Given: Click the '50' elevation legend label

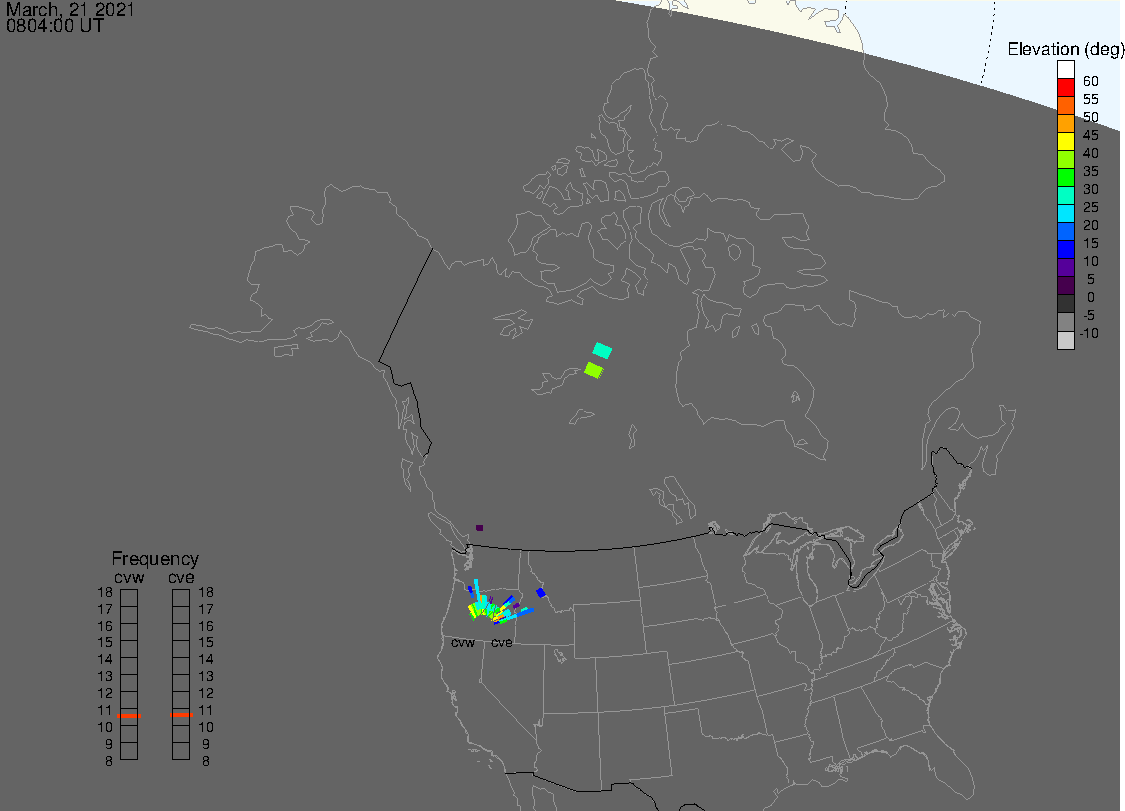Looking at the screenshot, I should [1091, 117].
